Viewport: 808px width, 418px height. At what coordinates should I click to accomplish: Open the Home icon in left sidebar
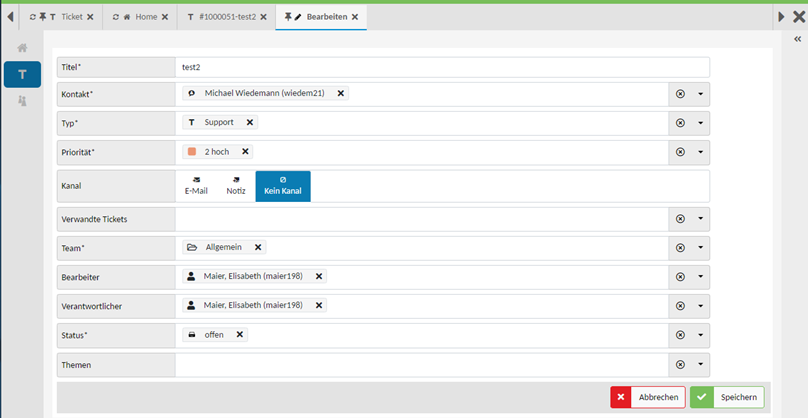point(22,48)
